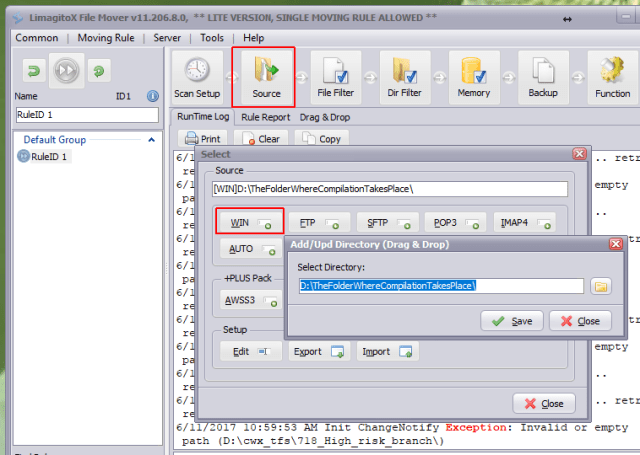Viewport: 640px width, 455px height.
Task: Save the selected directory
Action: [x=512, y=321]
